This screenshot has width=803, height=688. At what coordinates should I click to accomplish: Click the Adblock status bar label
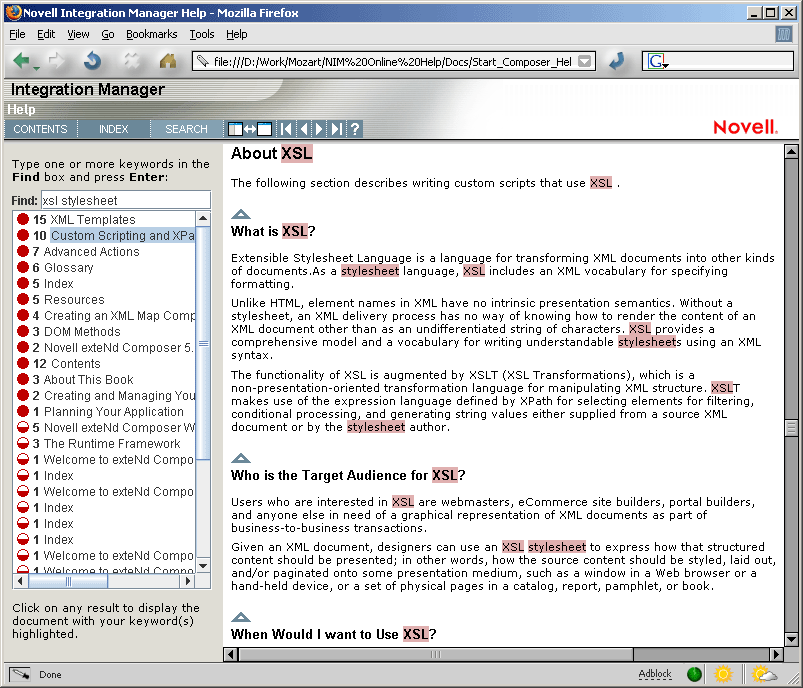point(654,674)
